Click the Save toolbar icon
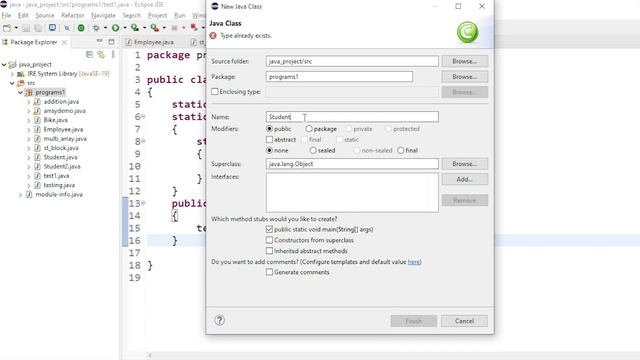The image size is (640, 360). tap(26, 28)
